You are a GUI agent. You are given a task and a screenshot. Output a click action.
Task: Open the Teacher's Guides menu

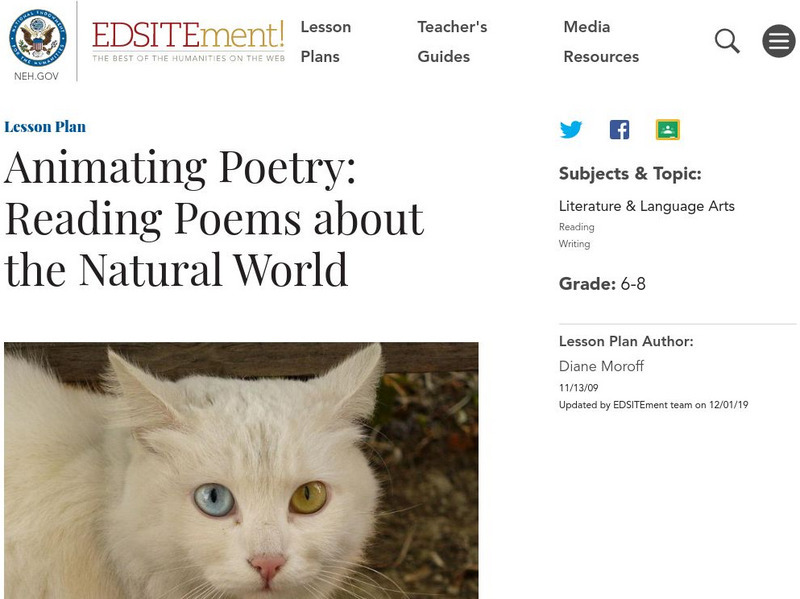(452, 42)
